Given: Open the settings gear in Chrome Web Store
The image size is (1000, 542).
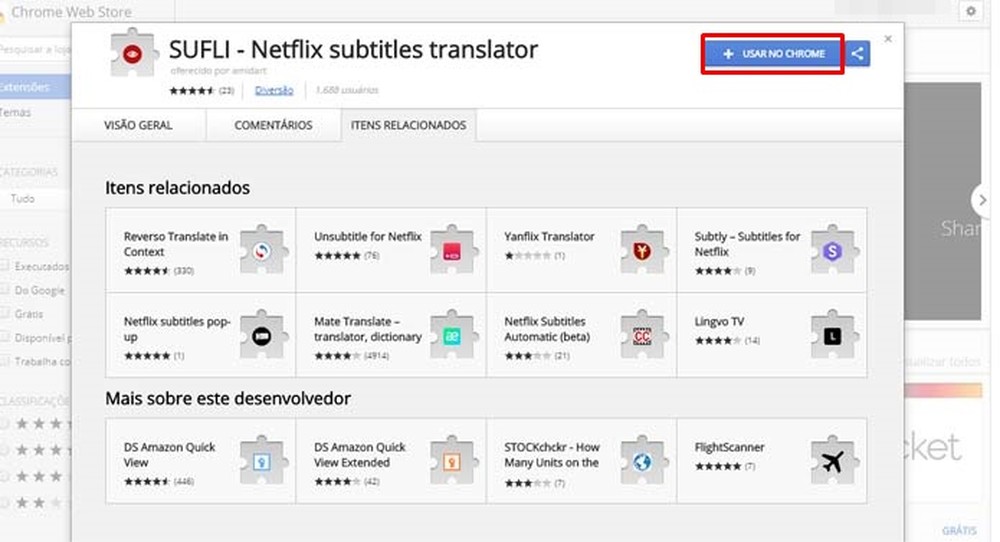Looking at the screenshot, I should coord(970,11).
